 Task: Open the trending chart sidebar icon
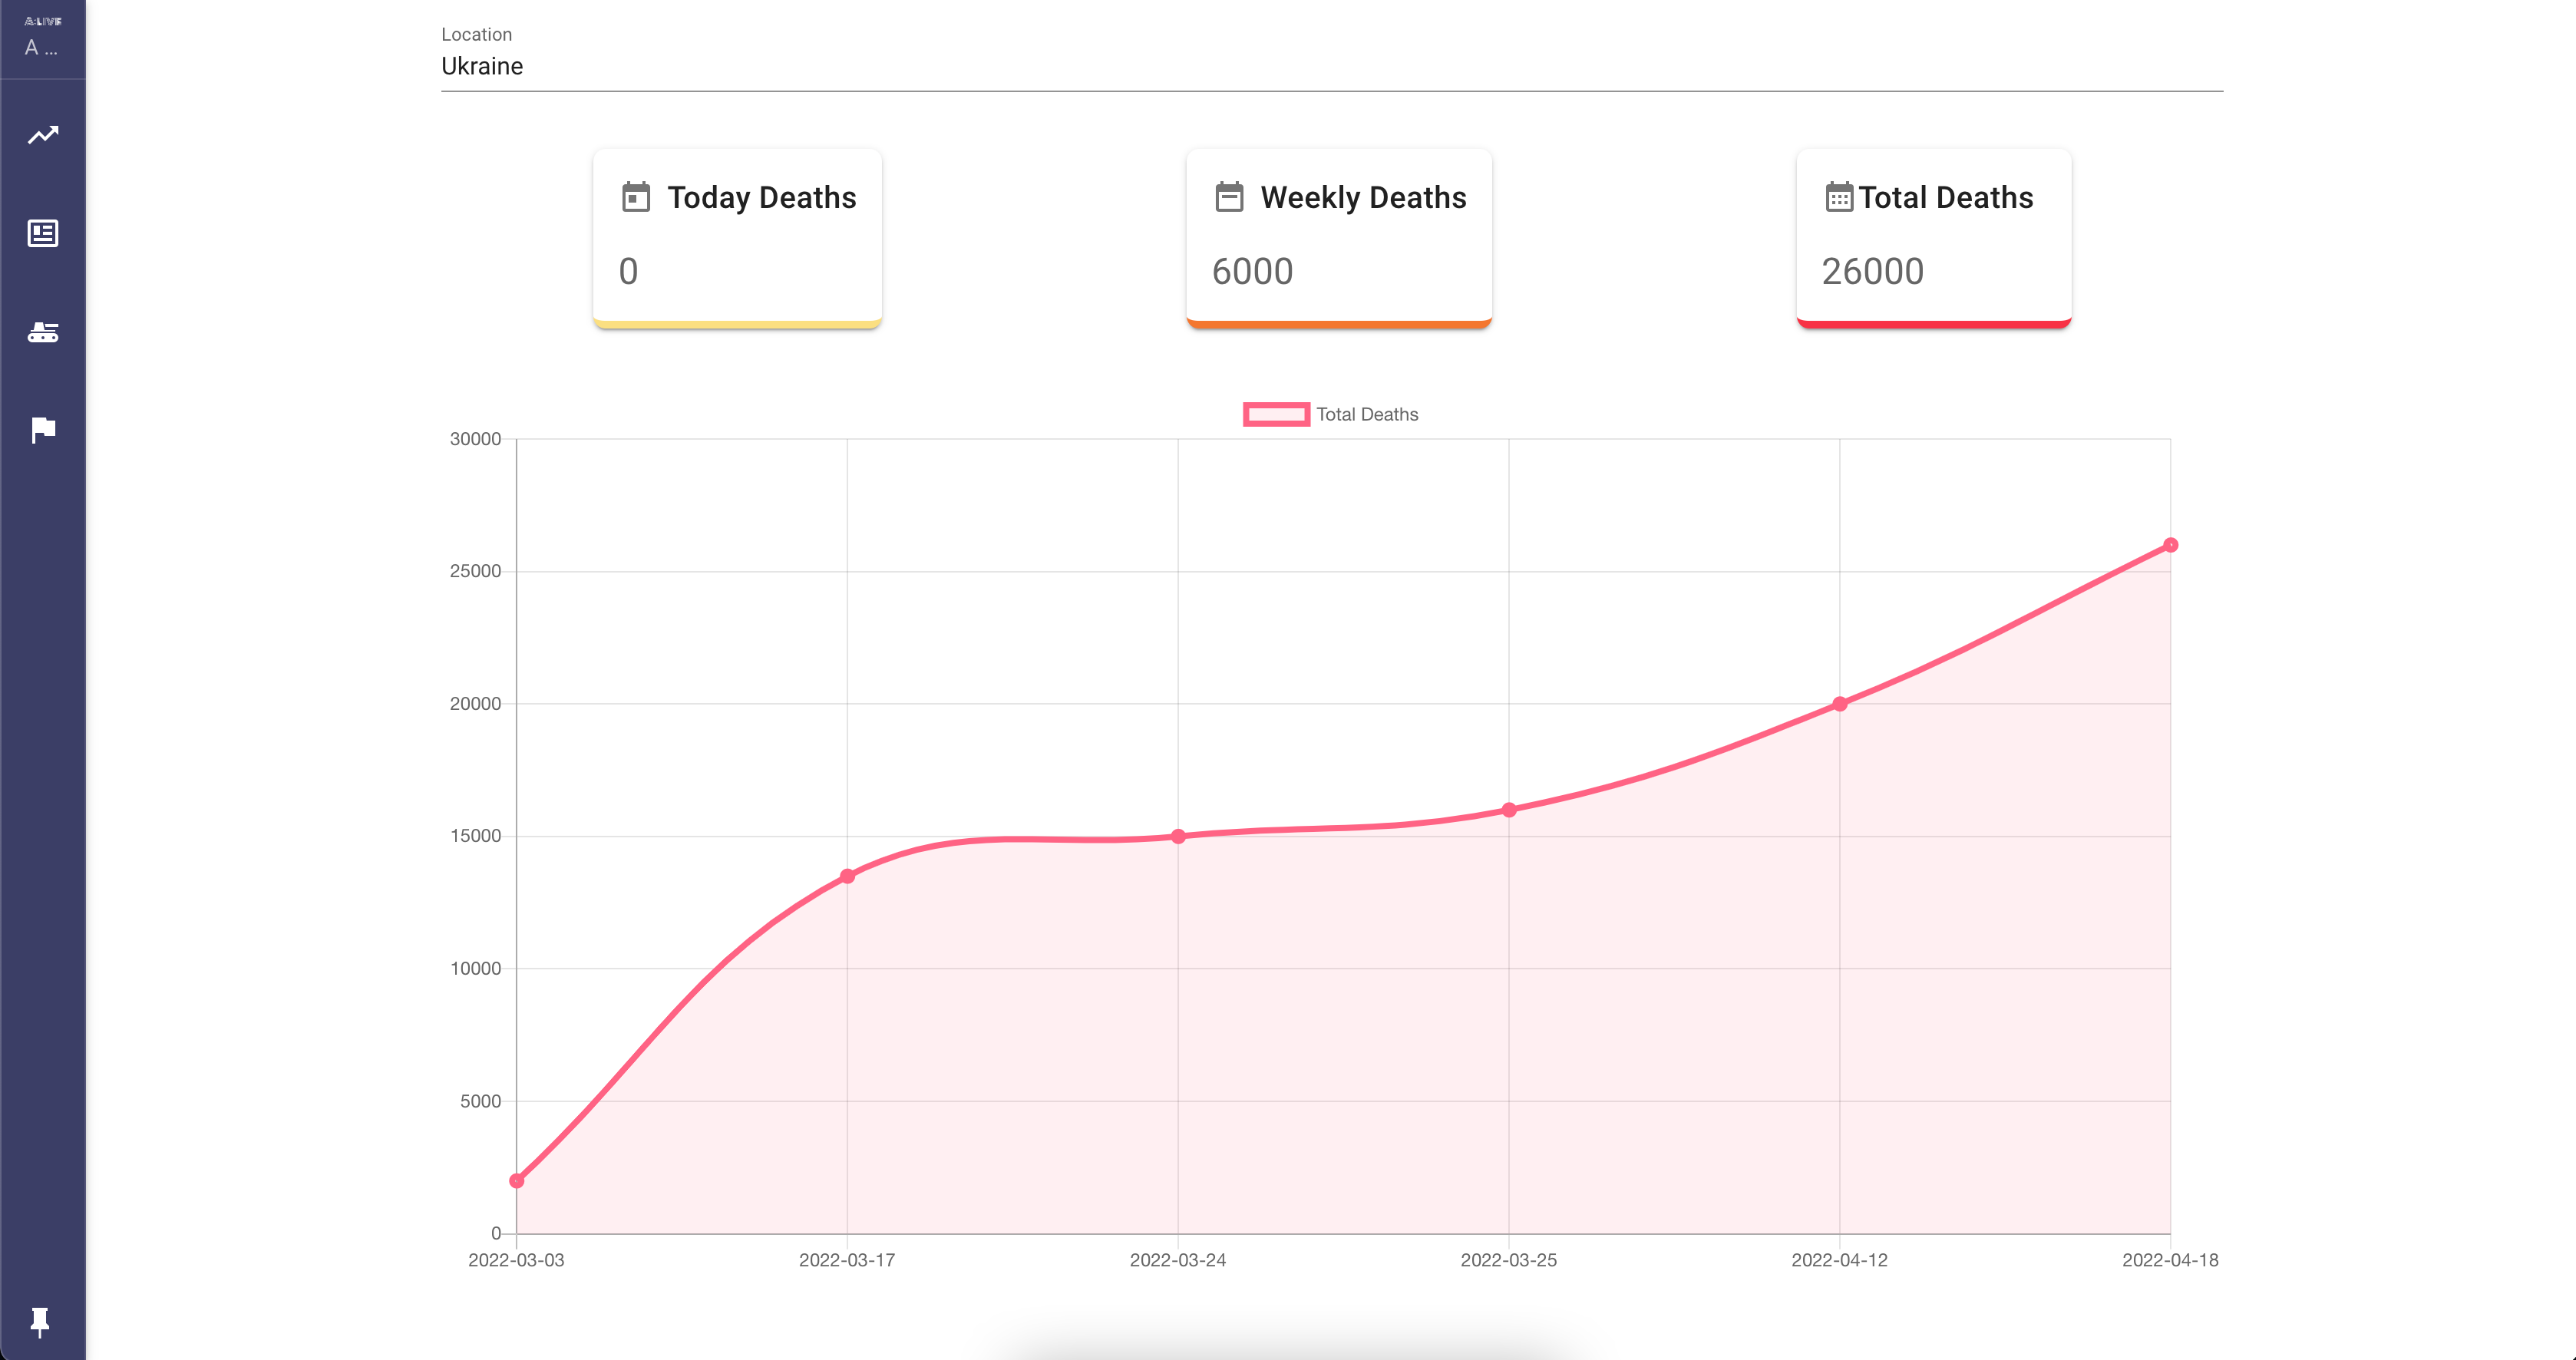(x=43, y=135)
